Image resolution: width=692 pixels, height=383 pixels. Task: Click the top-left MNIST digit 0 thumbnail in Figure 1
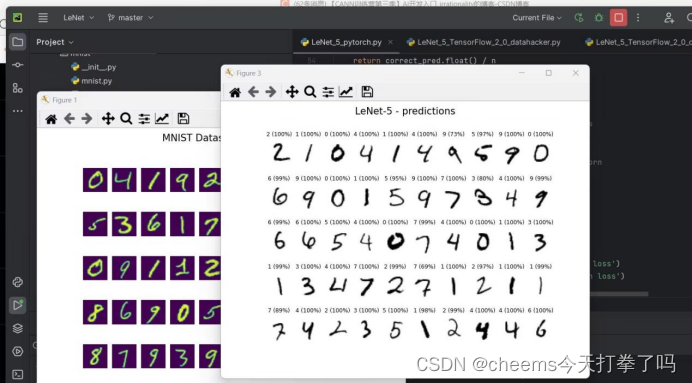click(95, 180)
